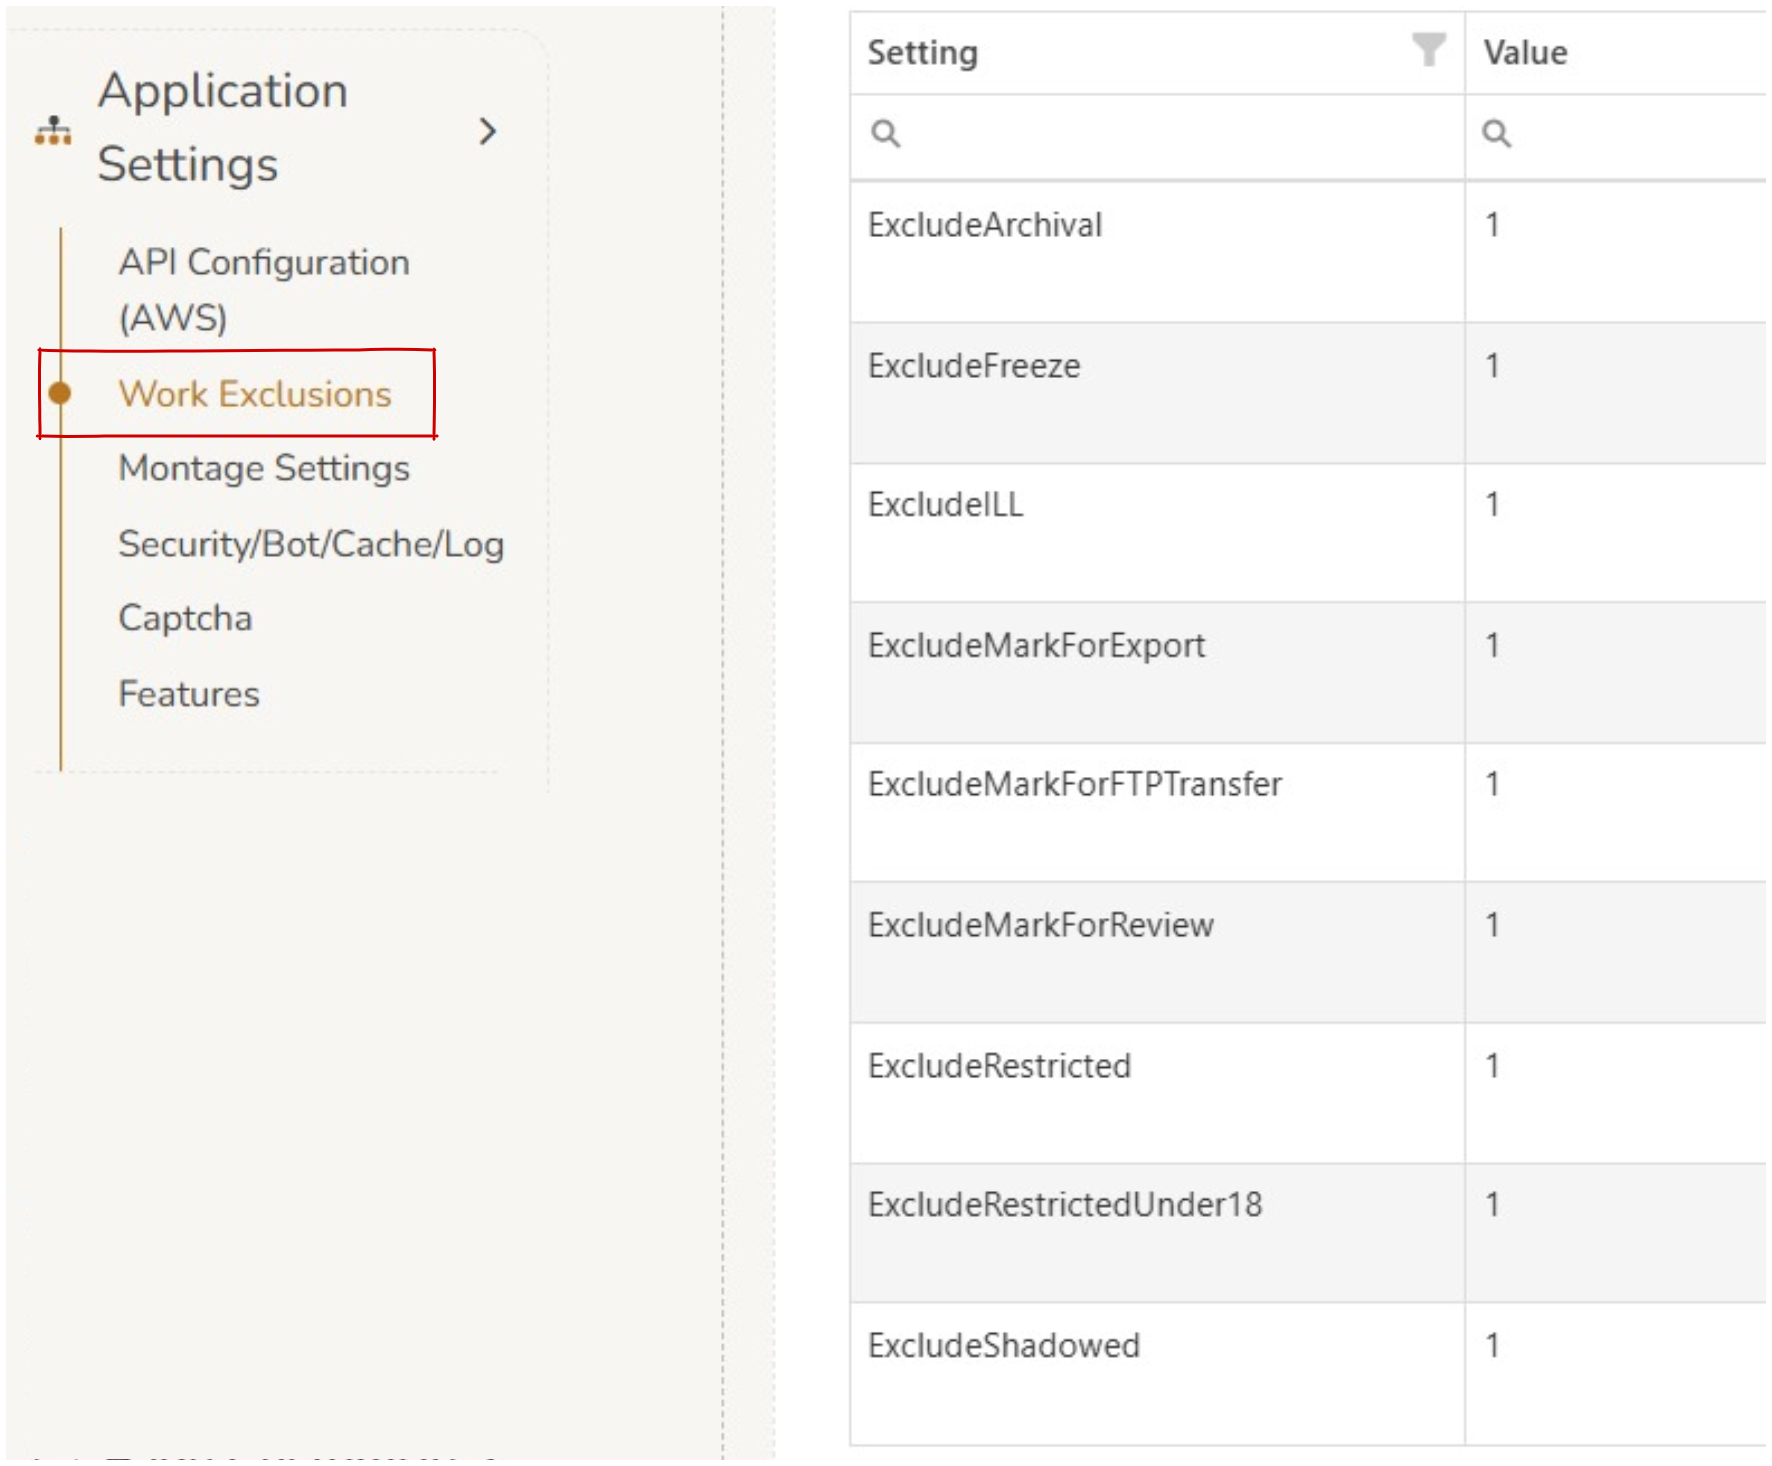Click the magnifier icon in Value search
The width and height of the screenshot is (1772, 1466).
1496,133
